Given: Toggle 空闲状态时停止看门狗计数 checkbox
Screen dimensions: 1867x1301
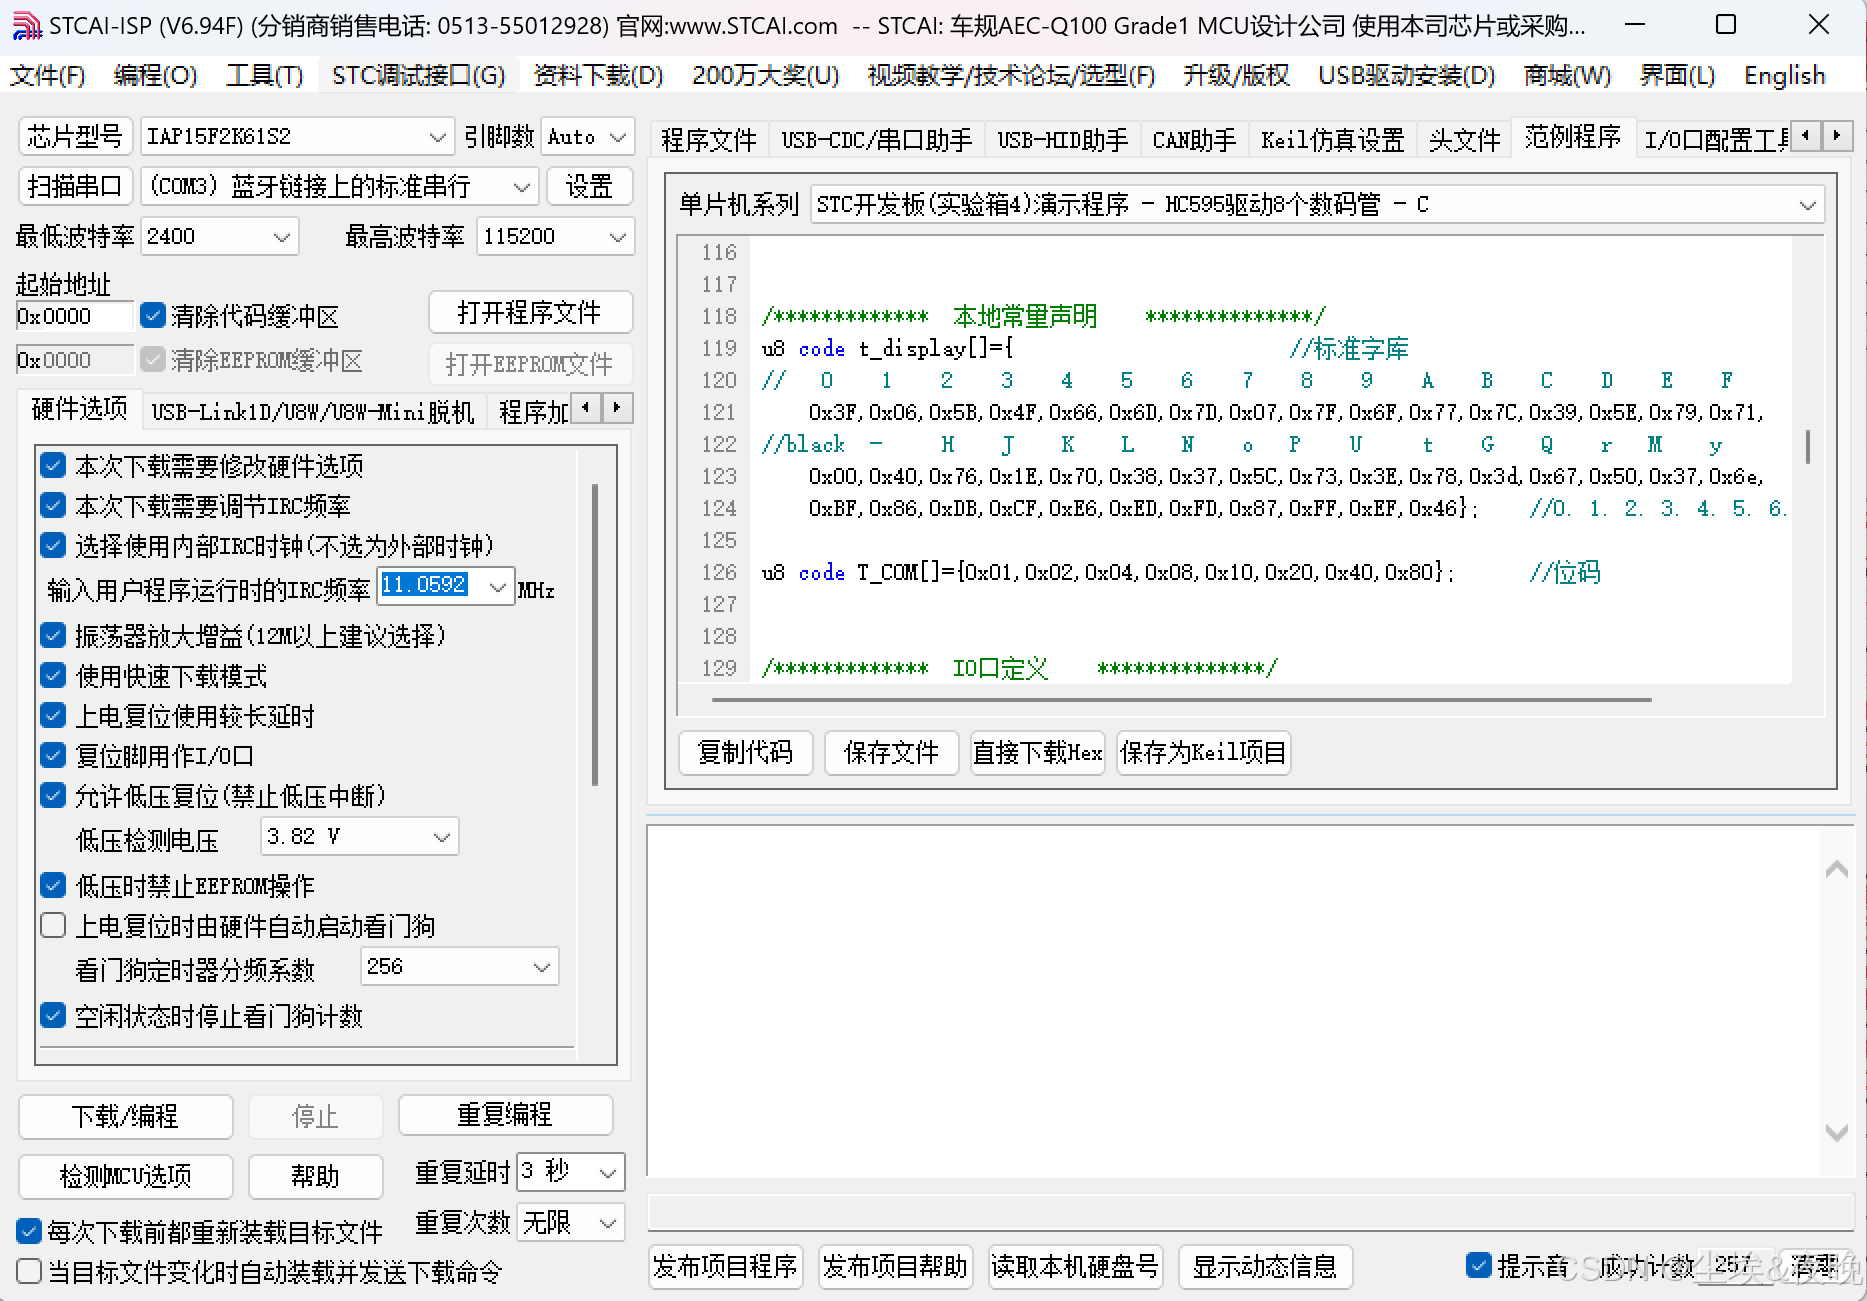Looking at the screenshot, I should click(x=53, y=1016).
